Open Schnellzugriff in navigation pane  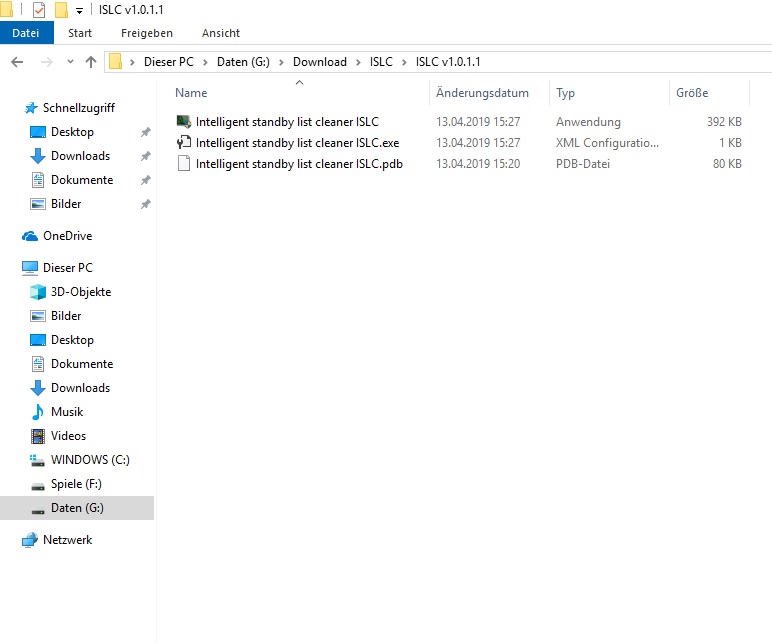click(x=79, y=108)
